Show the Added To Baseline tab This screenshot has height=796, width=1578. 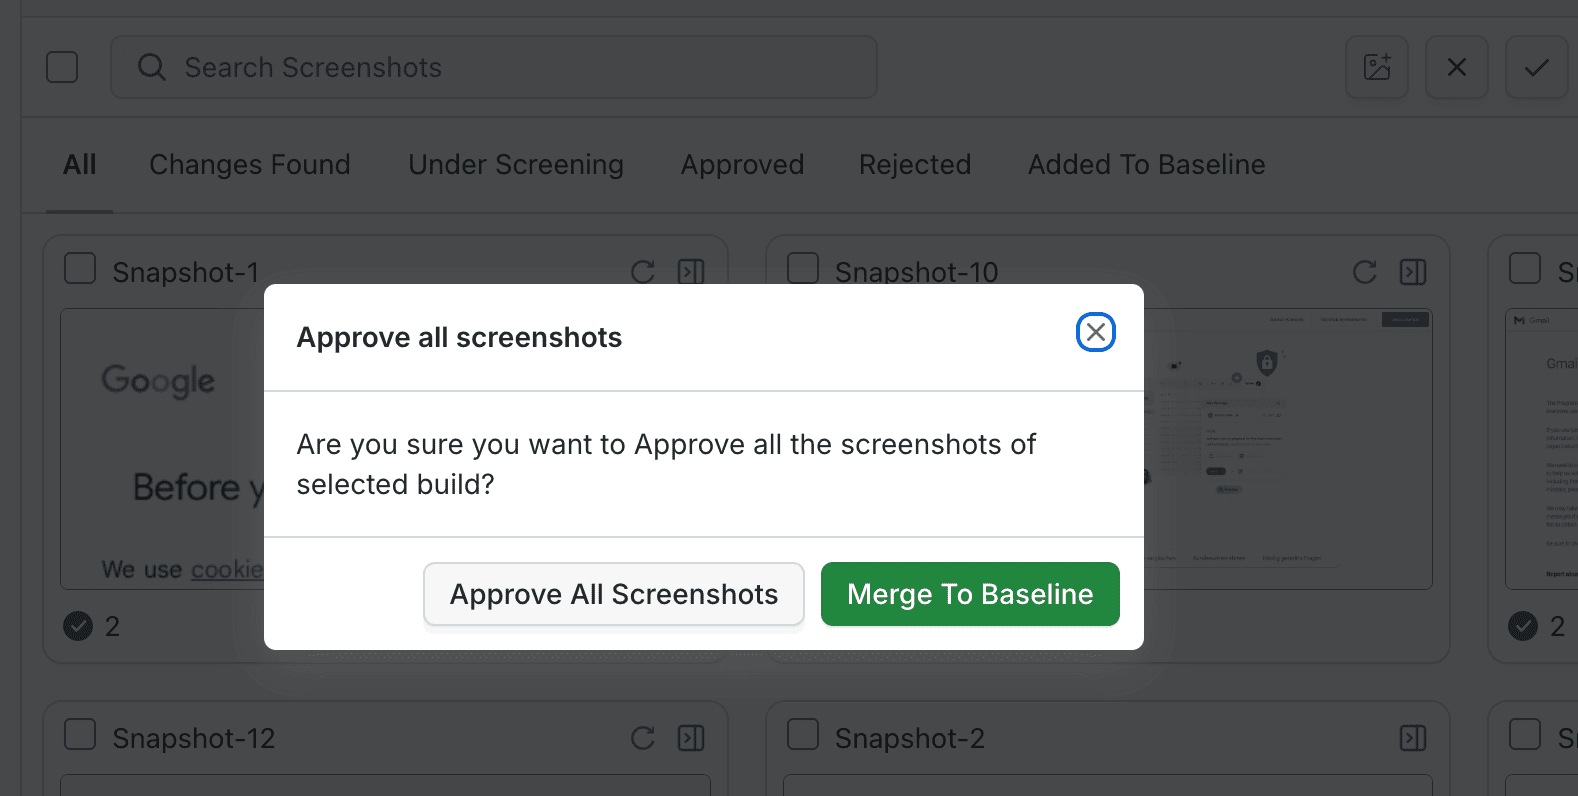[1146, 164]
